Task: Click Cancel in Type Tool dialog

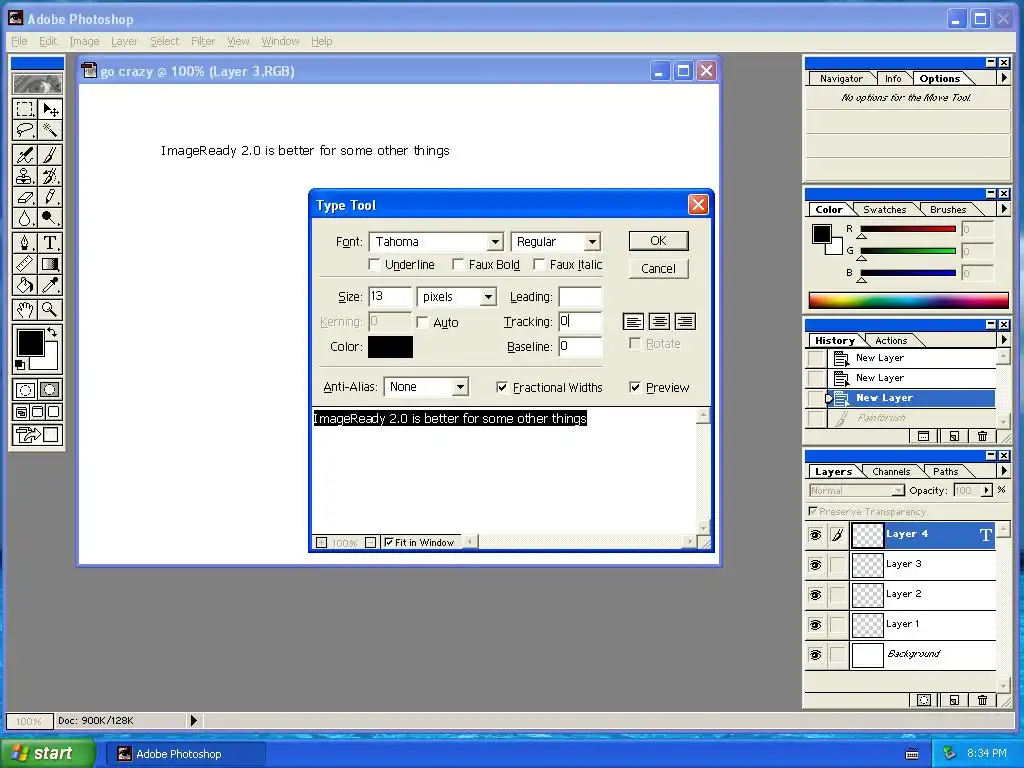Action: [658, 268]
